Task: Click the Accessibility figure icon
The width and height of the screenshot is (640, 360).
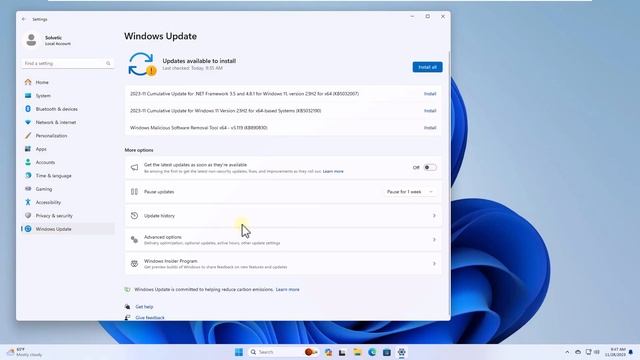Action: click(x=28, y=202)
